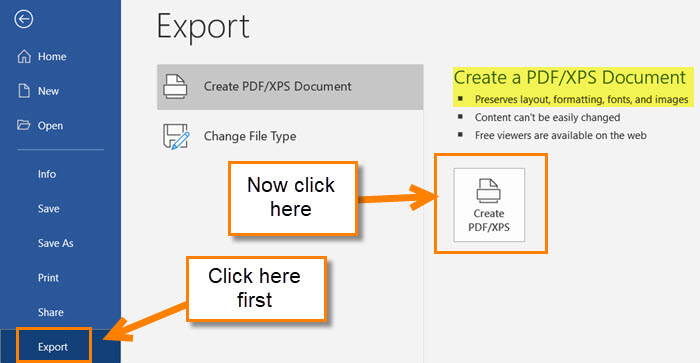Open the Home menu label

pos(52,57)
